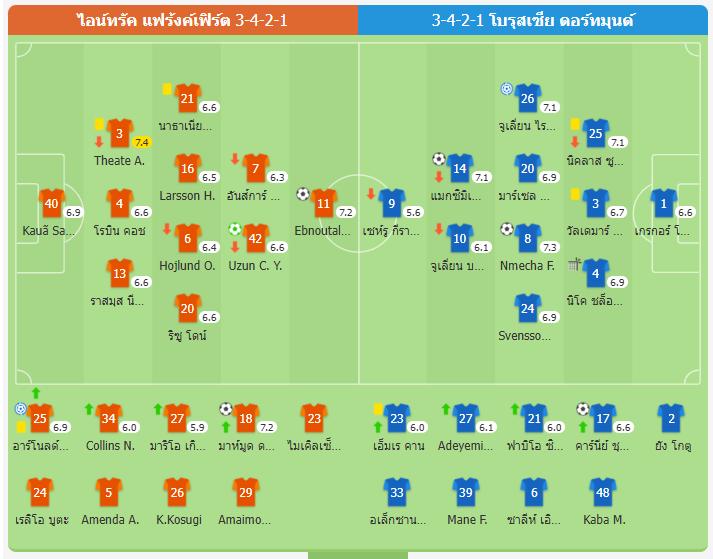This screenshot has height=559, width=713.
Task: Click K.Kosugi number 26 substitute jersey
Action: pyautogui.click(x=177, y=493)
